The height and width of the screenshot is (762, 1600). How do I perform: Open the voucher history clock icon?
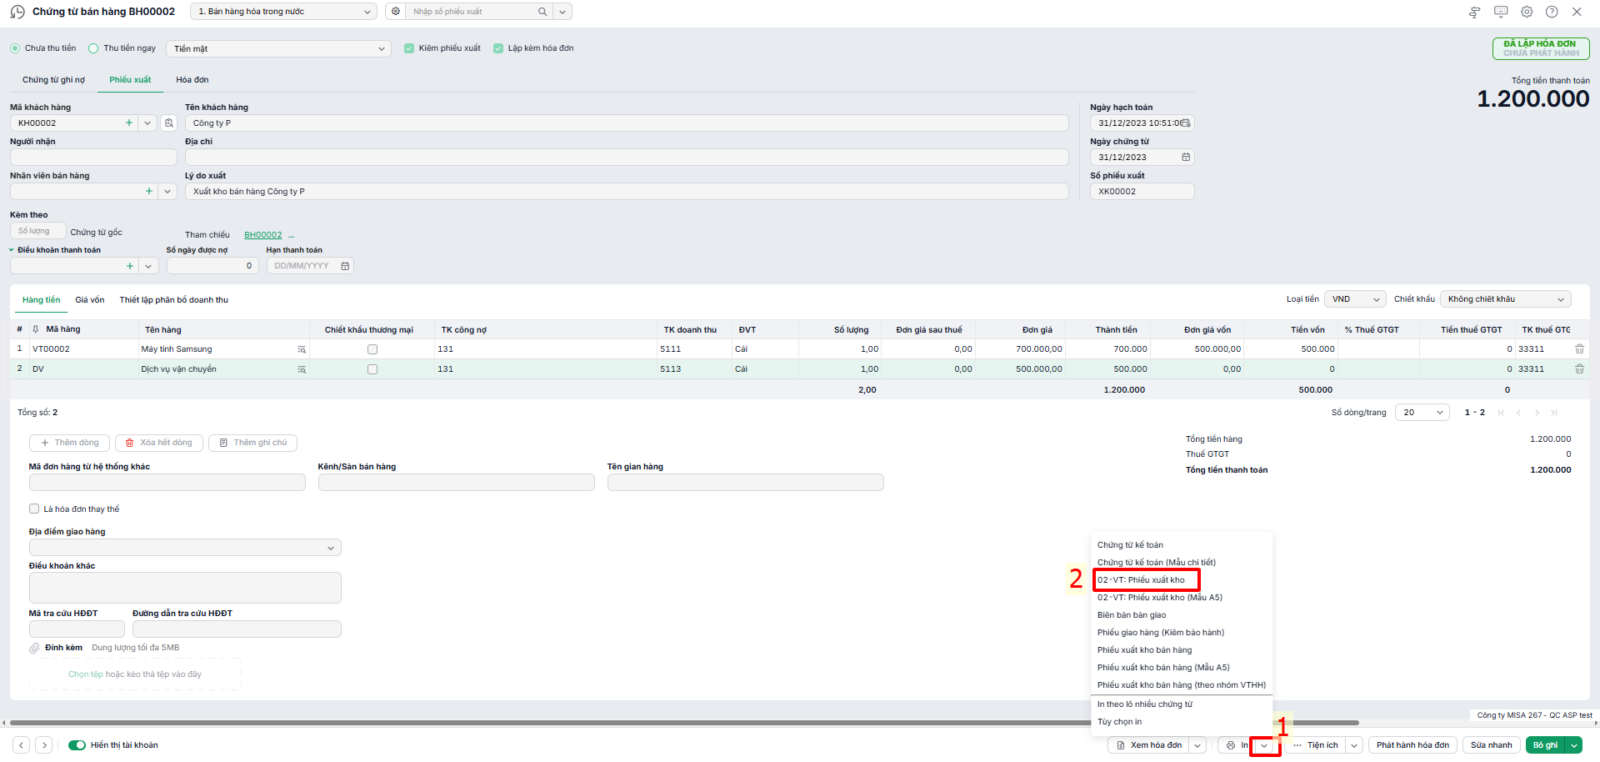(17, 12)
